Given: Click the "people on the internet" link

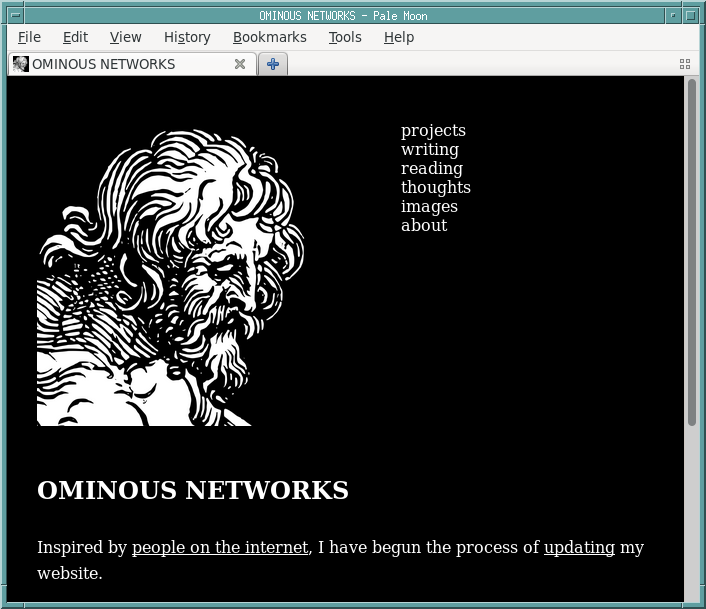Looking at the screenshot, I should tap(220, 548).
